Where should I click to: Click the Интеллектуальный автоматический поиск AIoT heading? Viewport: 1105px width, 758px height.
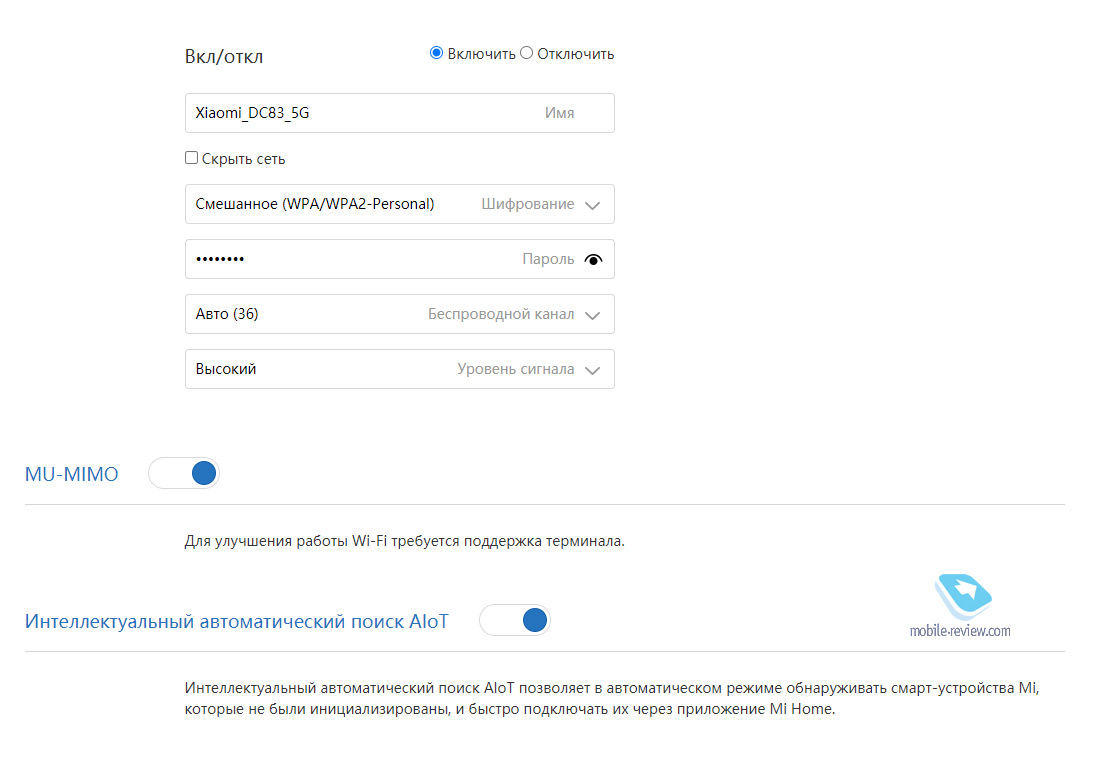point(237,621)
